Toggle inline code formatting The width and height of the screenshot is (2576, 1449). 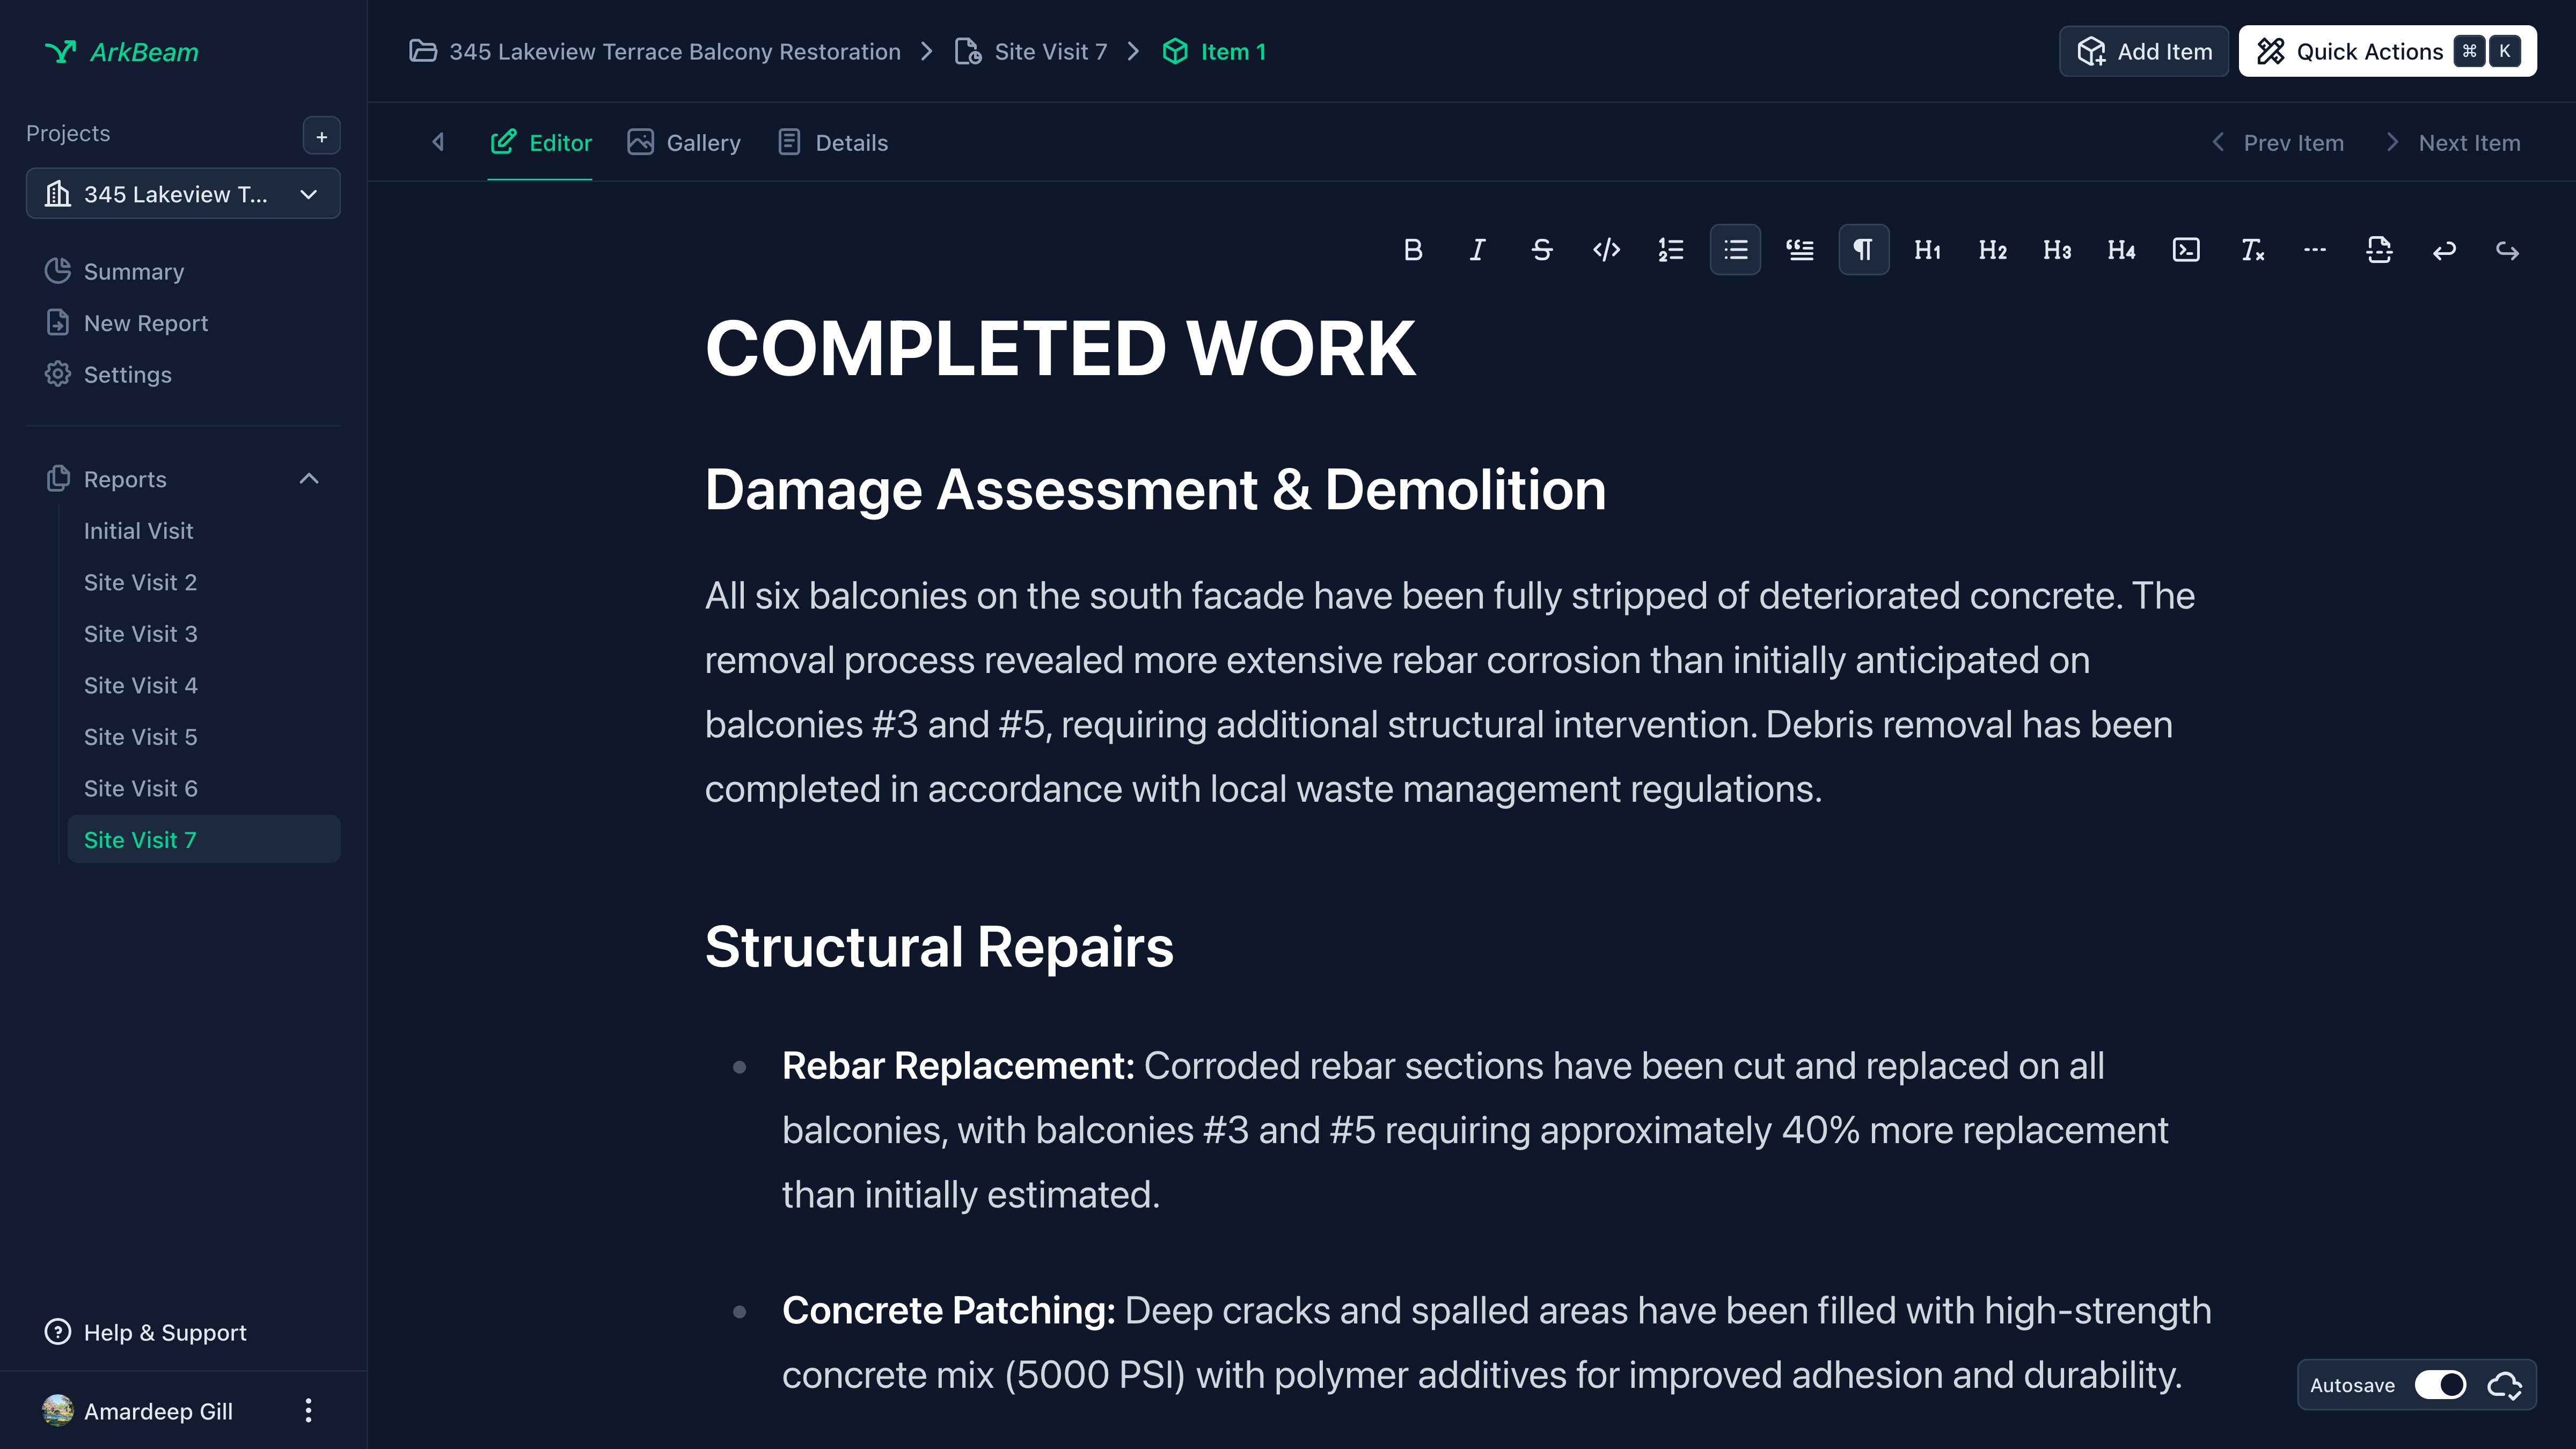coord(1606,250)
